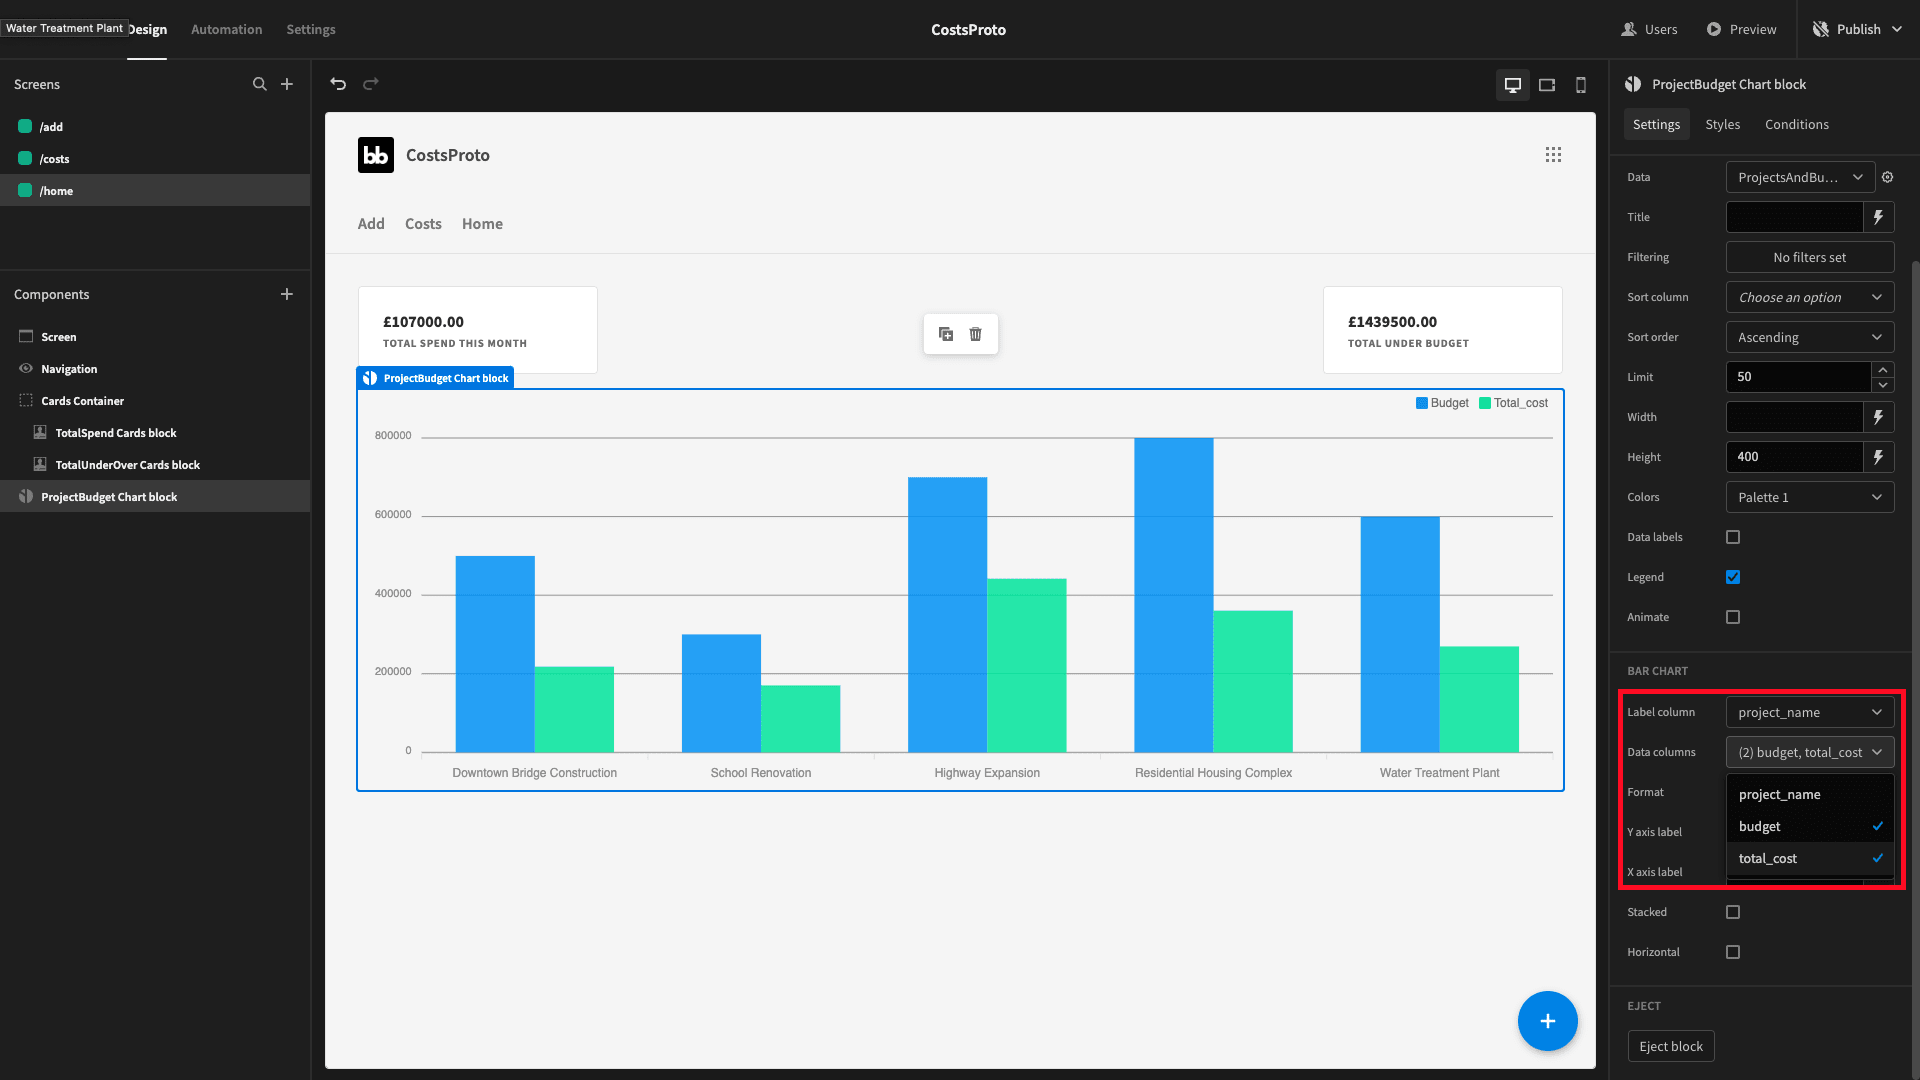
Task: Click the Home navigation link
Action: point(482,224)
